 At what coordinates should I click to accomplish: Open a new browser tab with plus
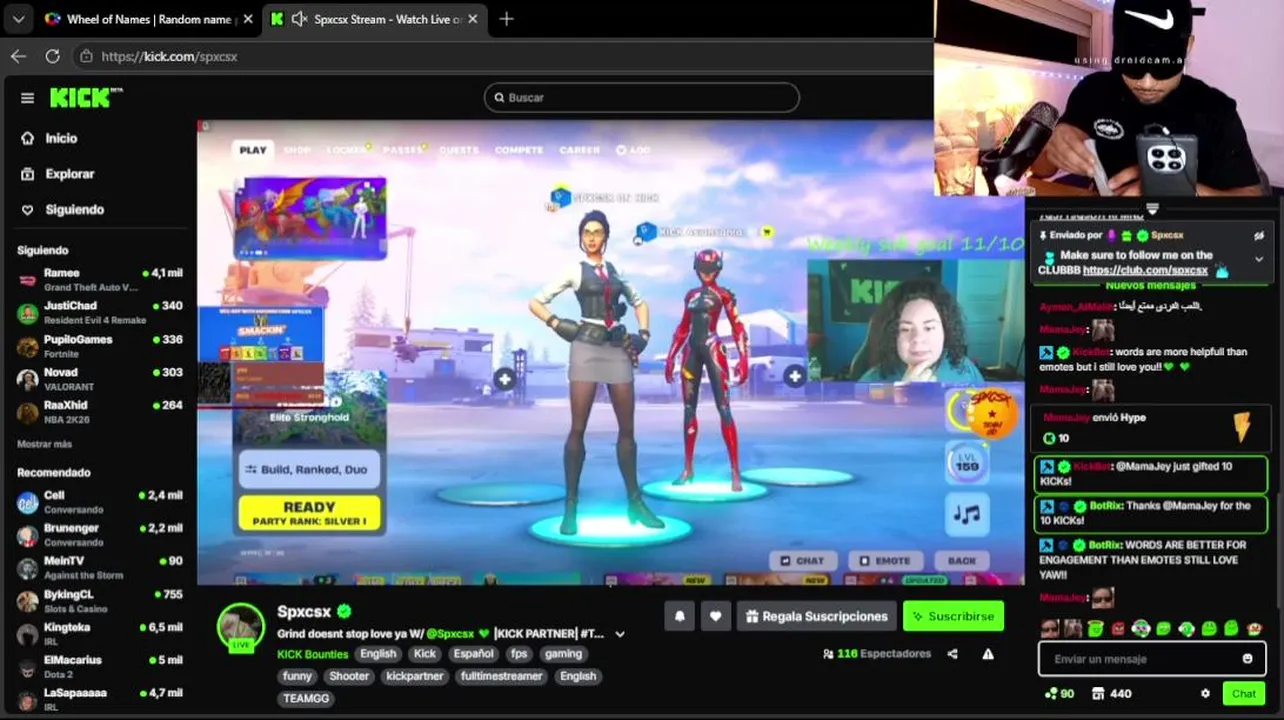pyautogui.click(x=506, y=19)
